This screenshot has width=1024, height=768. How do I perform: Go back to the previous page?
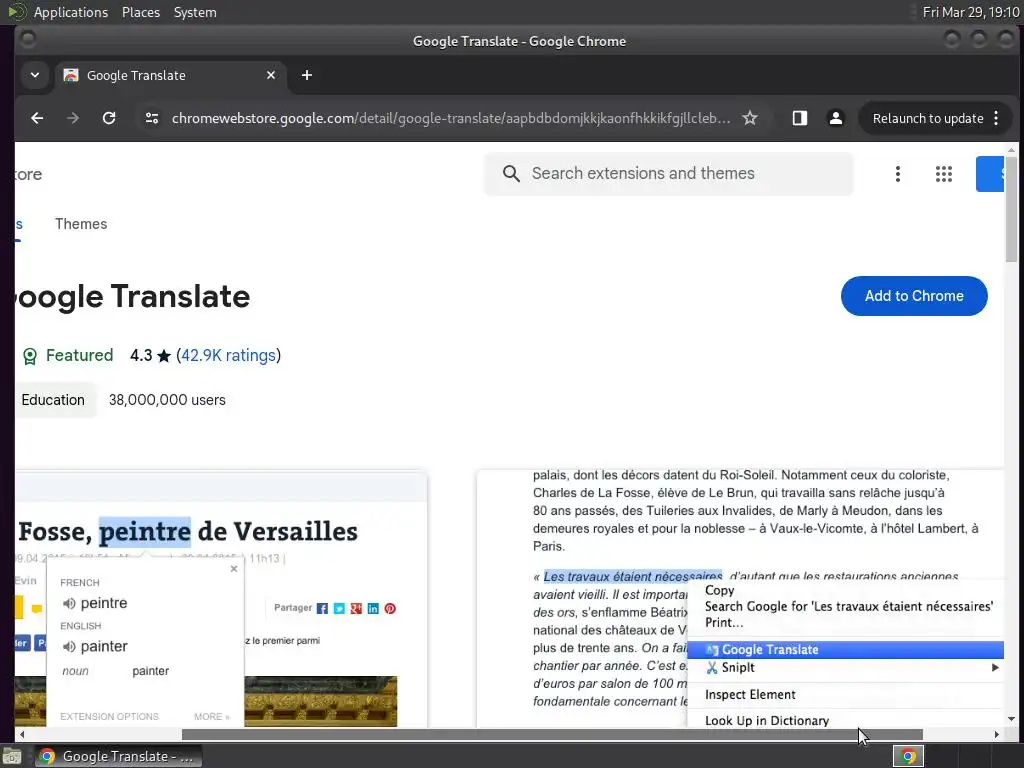(x=37, y=118)
